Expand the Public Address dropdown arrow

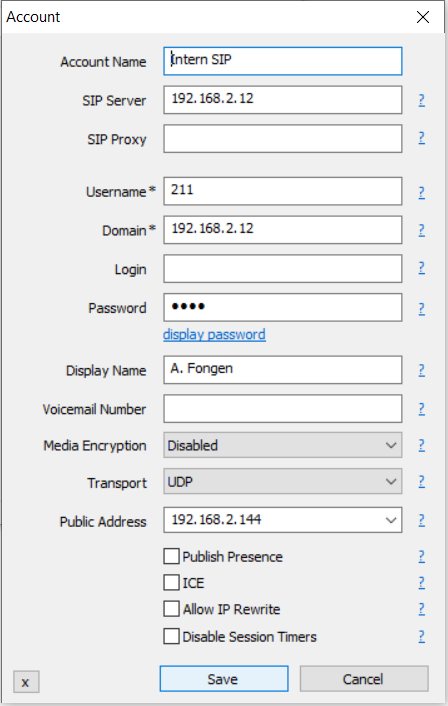tap(391, 520)
